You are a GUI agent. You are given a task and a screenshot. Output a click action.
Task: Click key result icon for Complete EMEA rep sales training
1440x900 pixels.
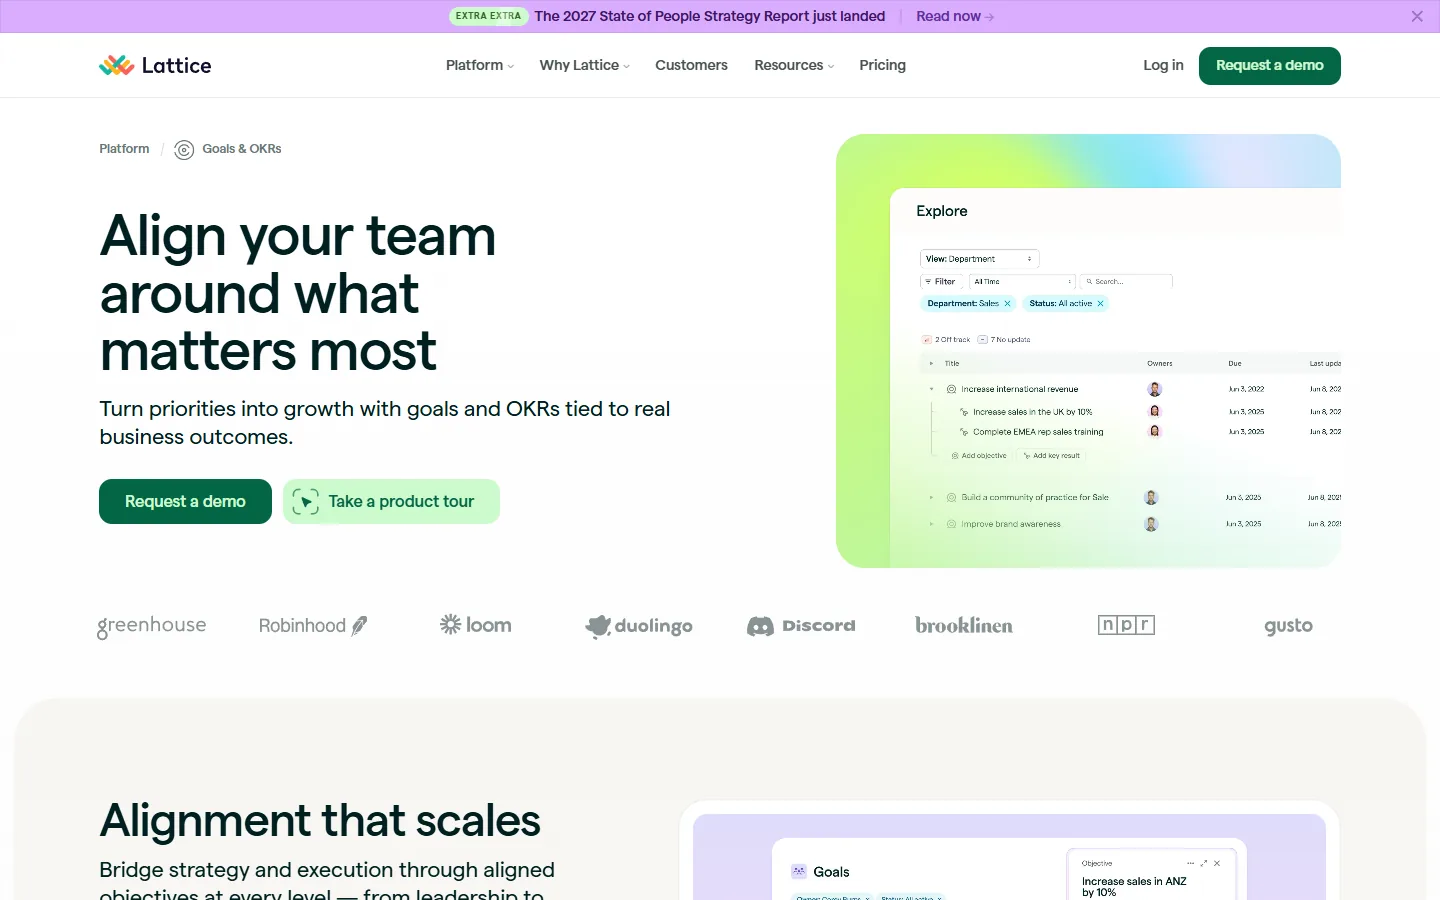coord(964,432)
